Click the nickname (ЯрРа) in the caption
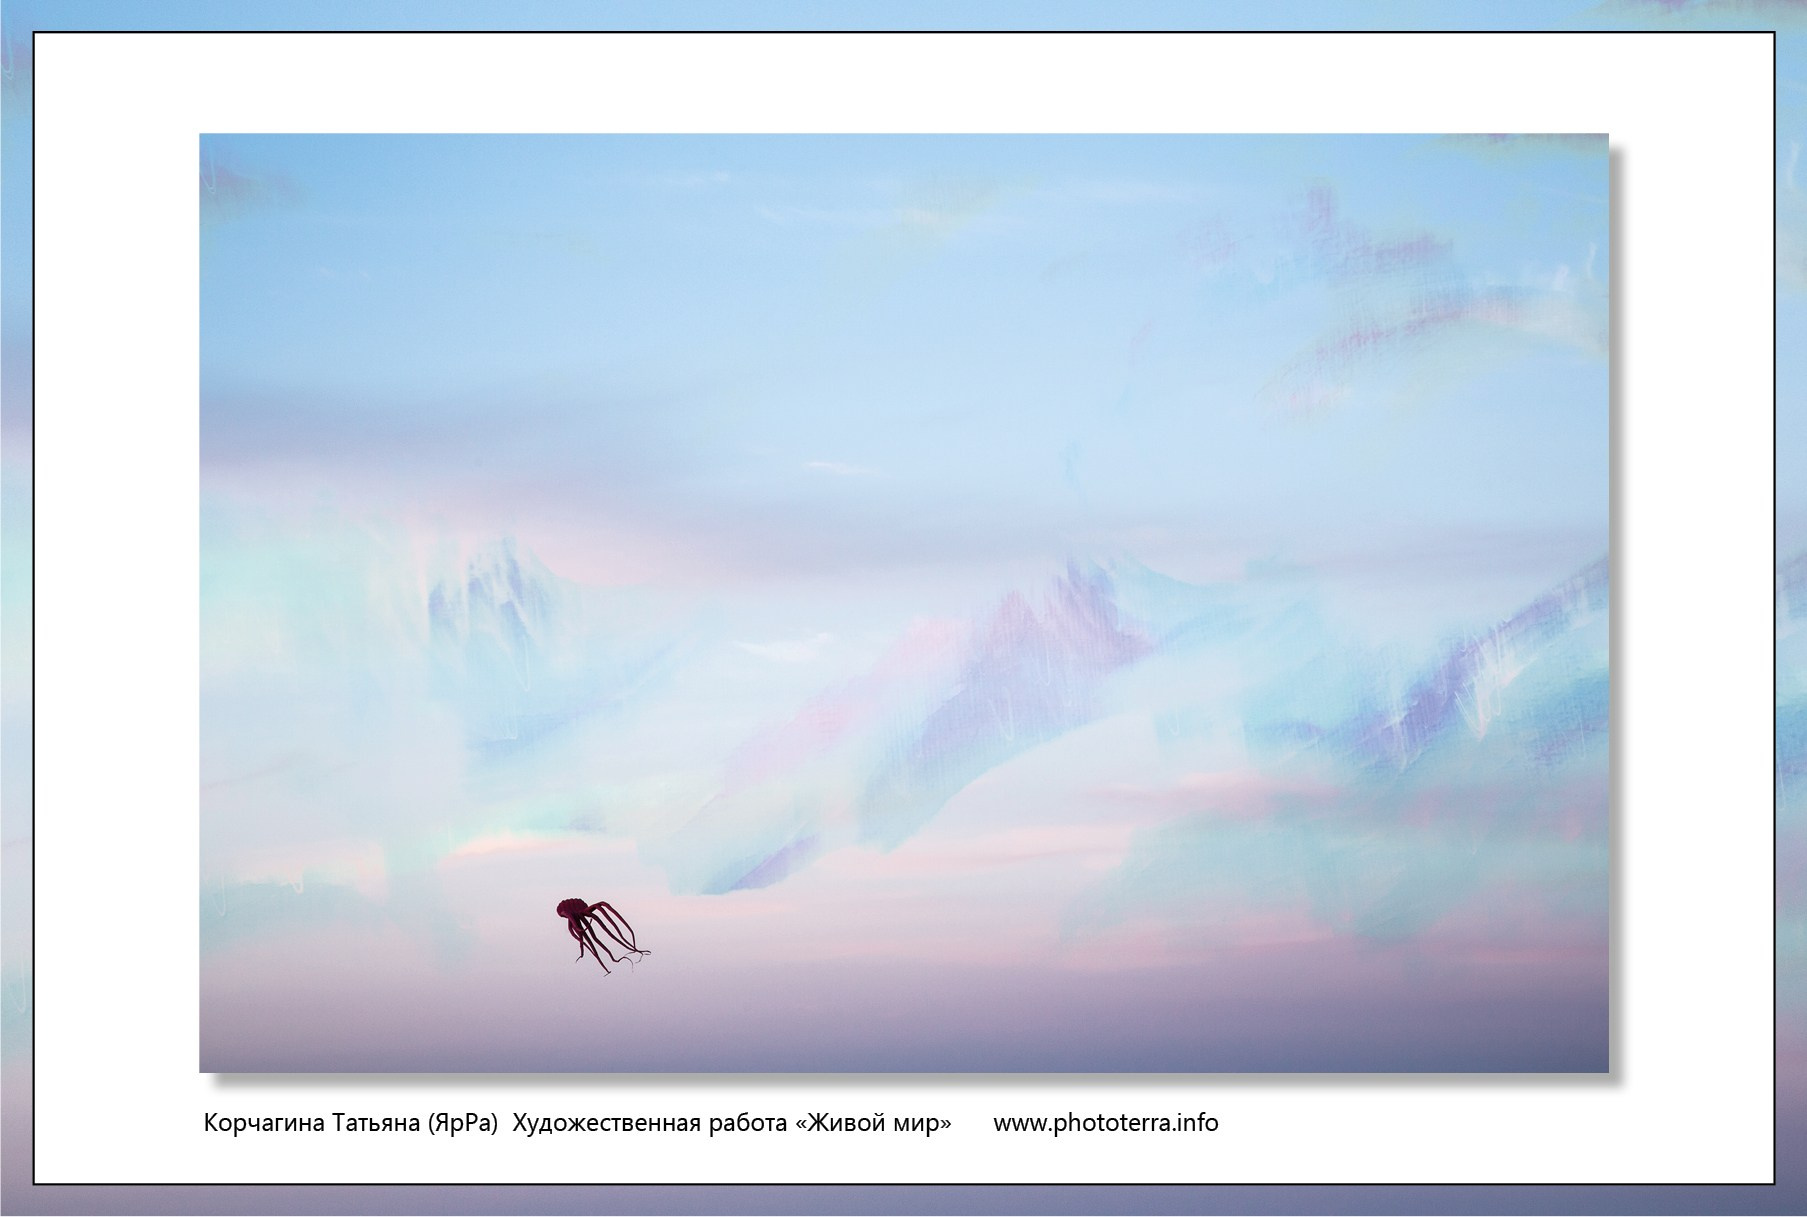Screen dimensions: 1807x1217 [462, 1123]
